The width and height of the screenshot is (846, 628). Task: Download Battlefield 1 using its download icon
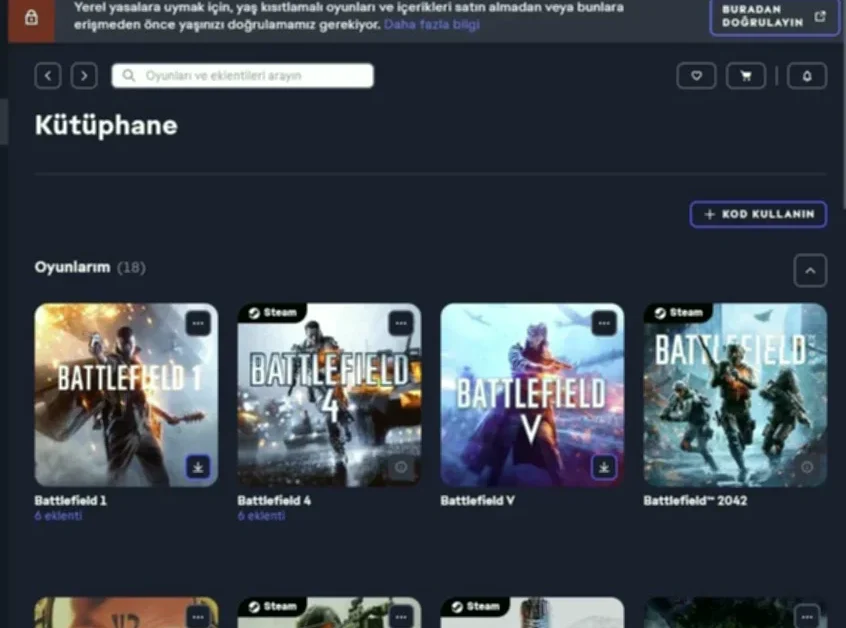click(x=198, y=467)
